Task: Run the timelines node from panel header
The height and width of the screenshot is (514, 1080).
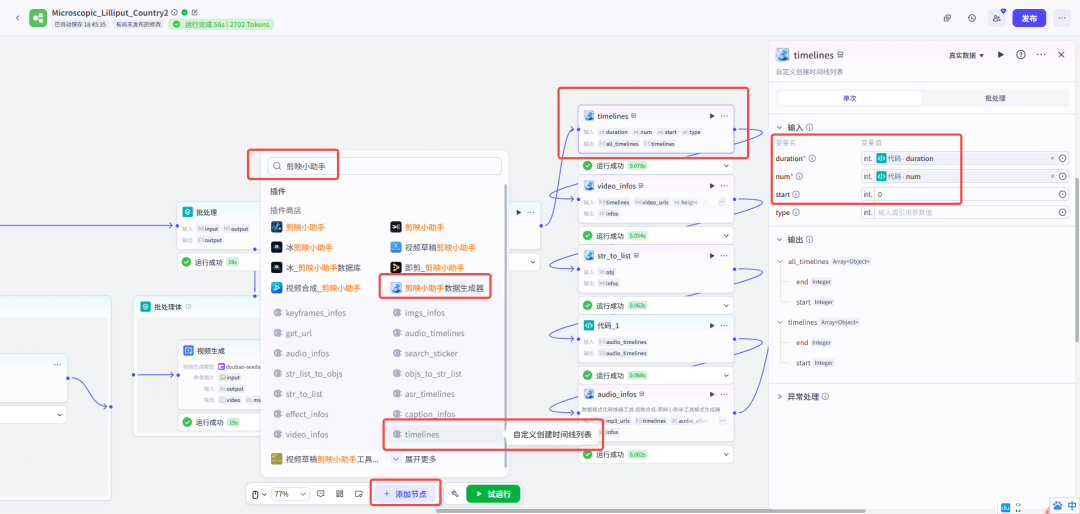Action: click(1001, 55)
